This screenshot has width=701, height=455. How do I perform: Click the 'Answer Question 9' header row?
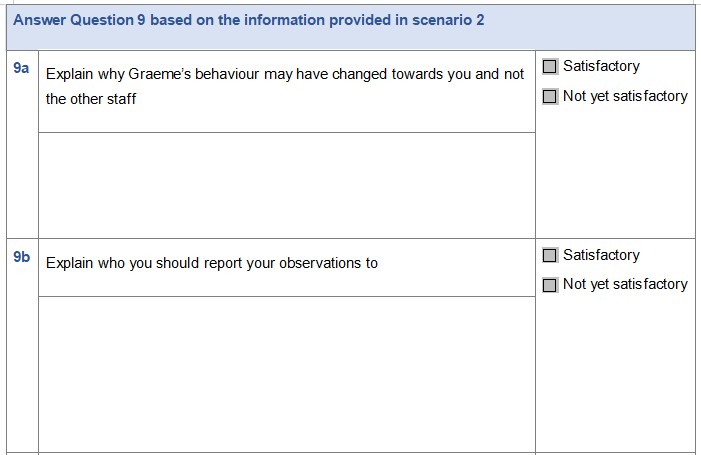point(350,24)
